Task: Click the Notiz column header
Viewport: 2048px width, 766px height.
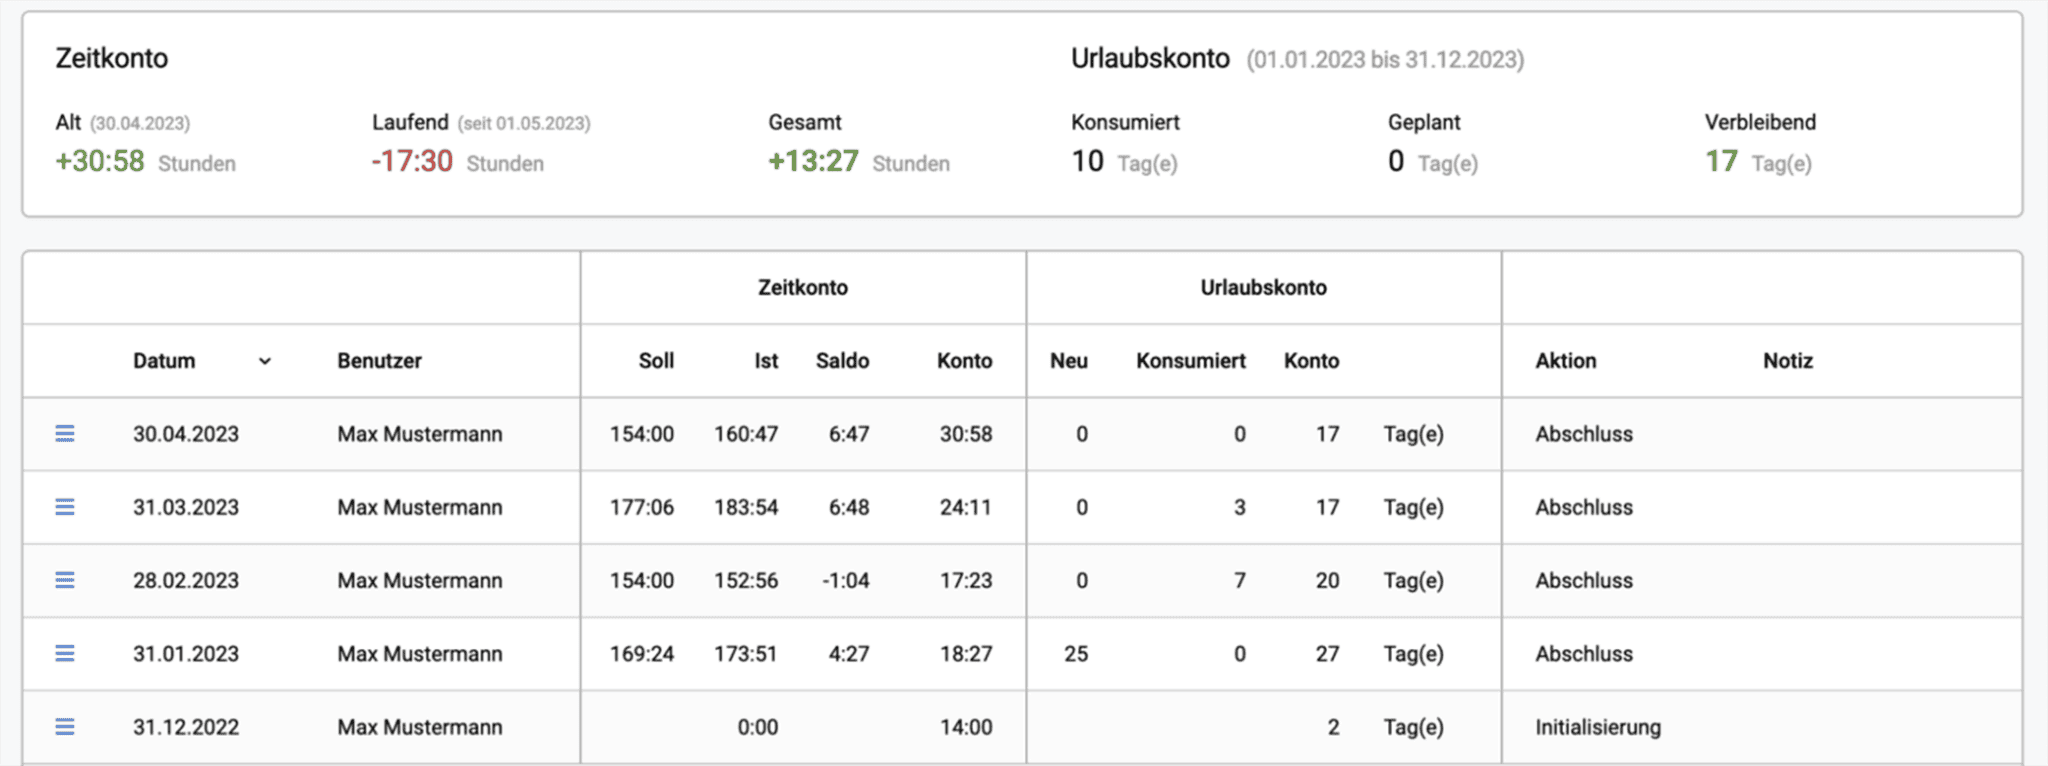Action: [x=1787, y=361]
